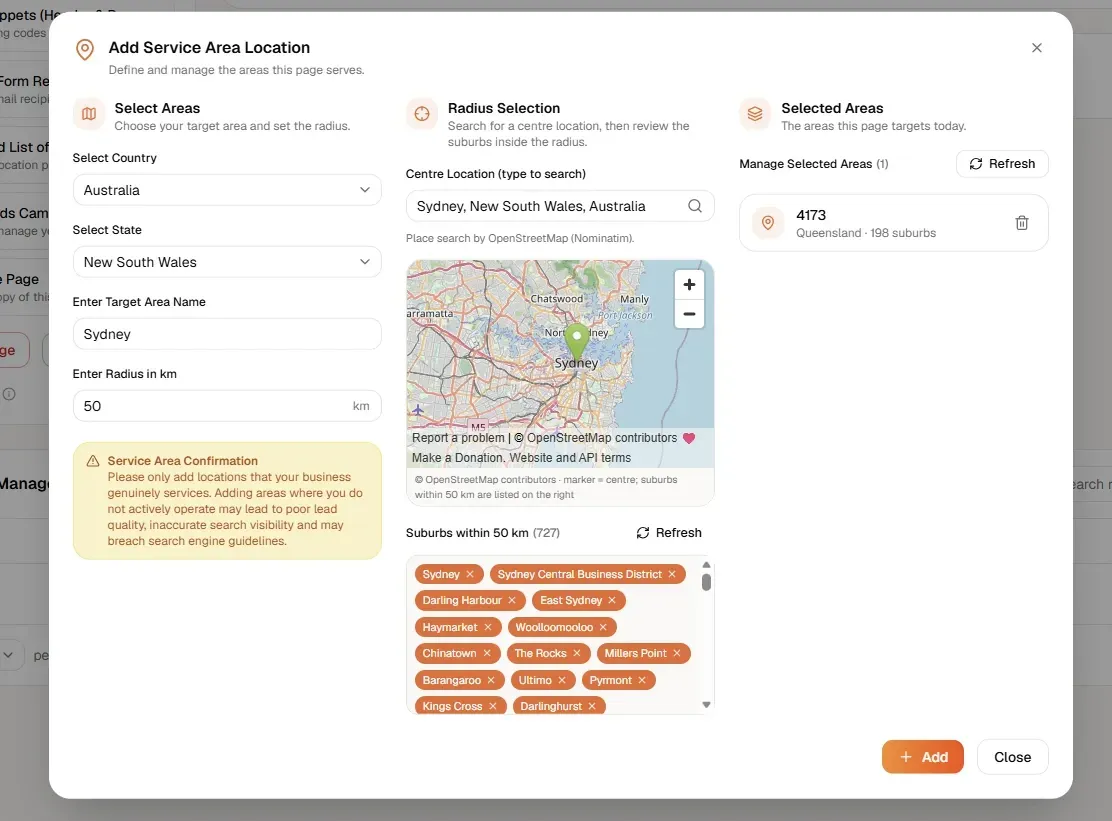This screenshot has width=1112, height=821.
Task: Remove the Barangaroo chip
Action: [491, 681]
